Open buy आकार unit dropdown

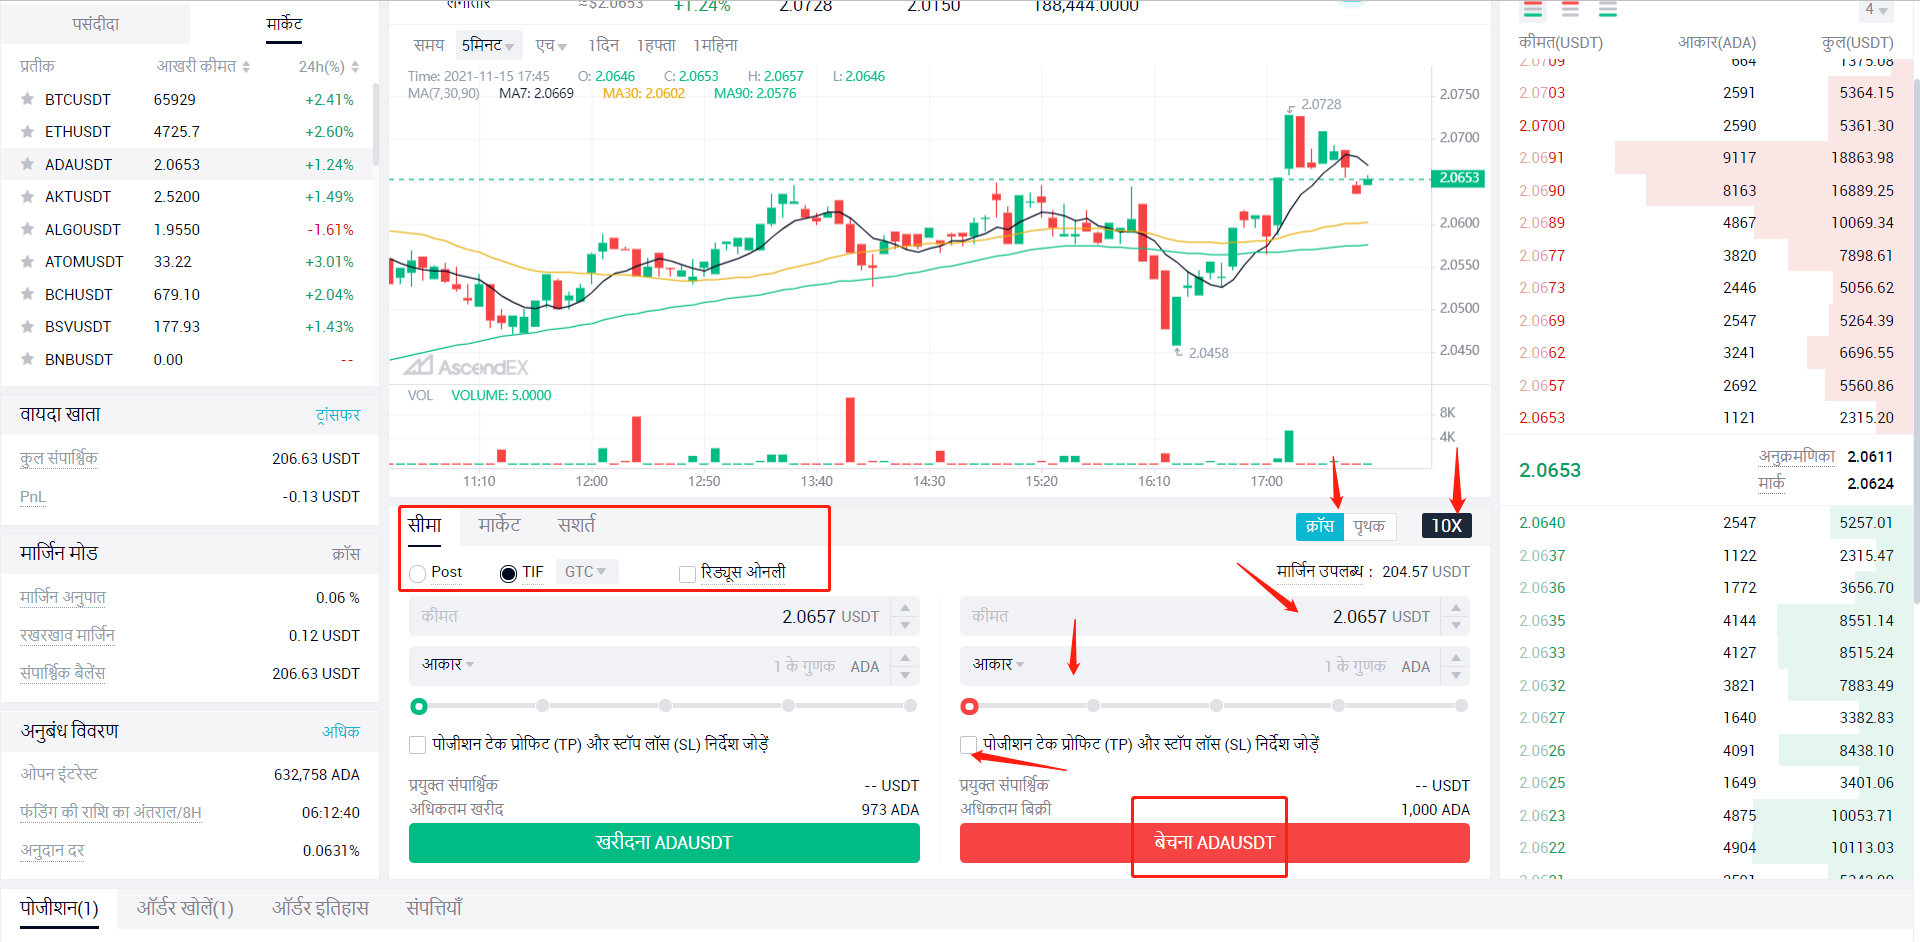tap(448, 664)
